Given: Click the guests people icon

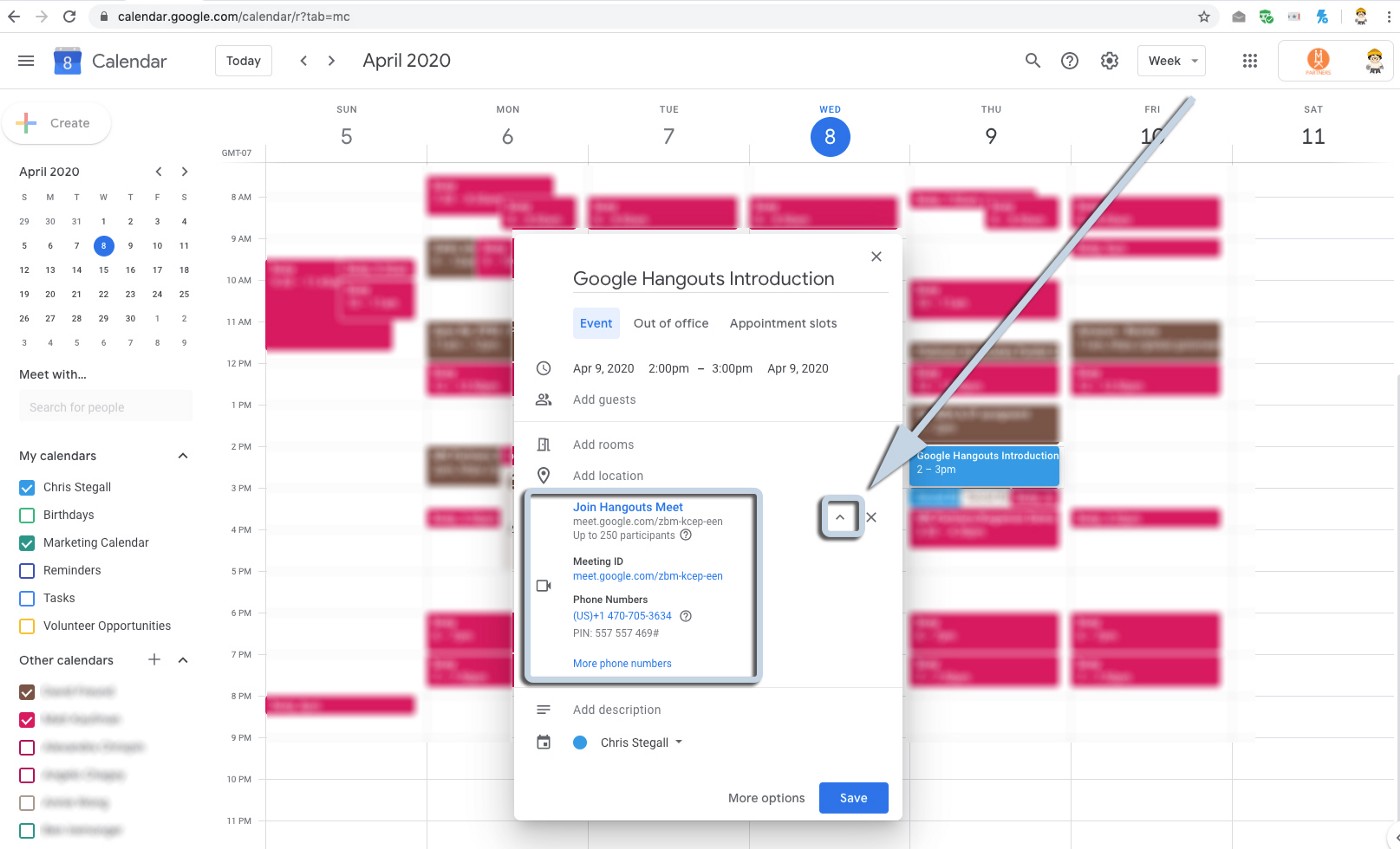Looking at the screenshot, I should [x=544, y=400].
